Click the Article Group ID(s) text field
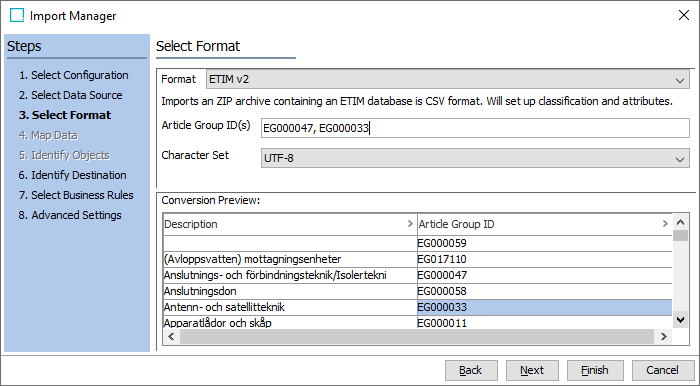The width and height of the screenshot is (700, 386). coord(475,129)
